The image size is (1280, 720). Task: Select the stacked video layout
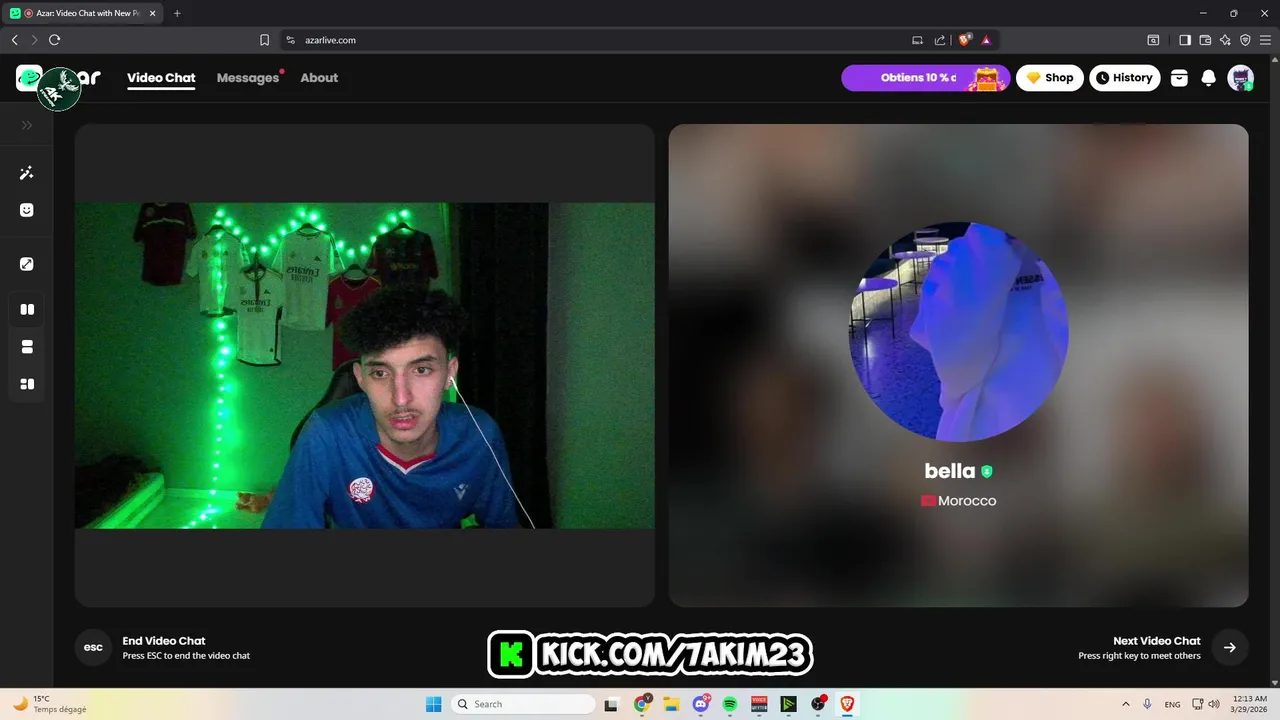27,347
